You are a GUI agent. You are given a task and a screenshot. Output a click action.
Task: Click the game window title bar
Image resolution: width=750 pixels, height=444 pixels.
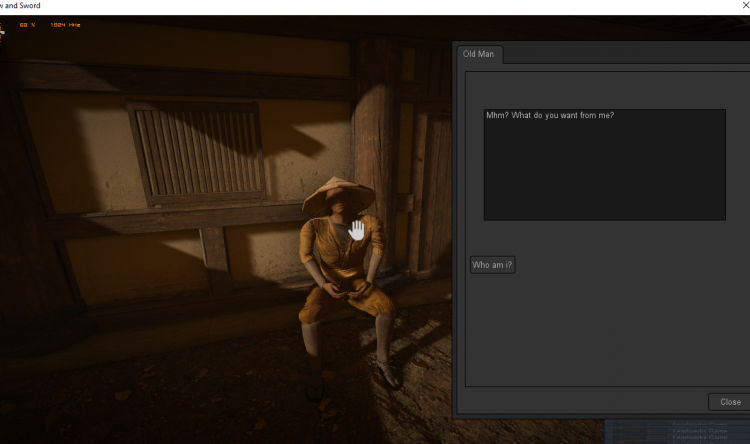pyautogui.click(x=300, y=6)
